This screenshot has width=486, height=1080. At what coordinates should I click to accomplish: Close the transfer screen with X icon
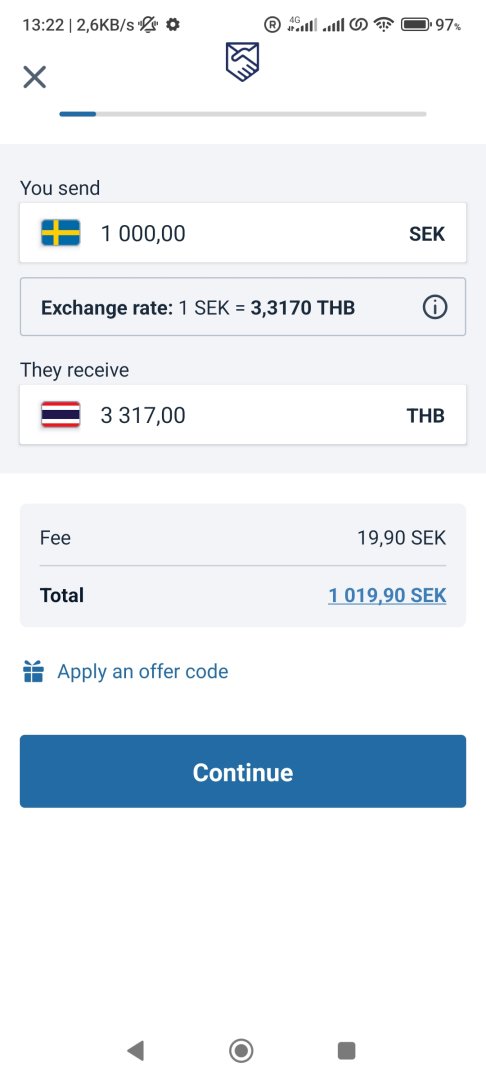34,77
